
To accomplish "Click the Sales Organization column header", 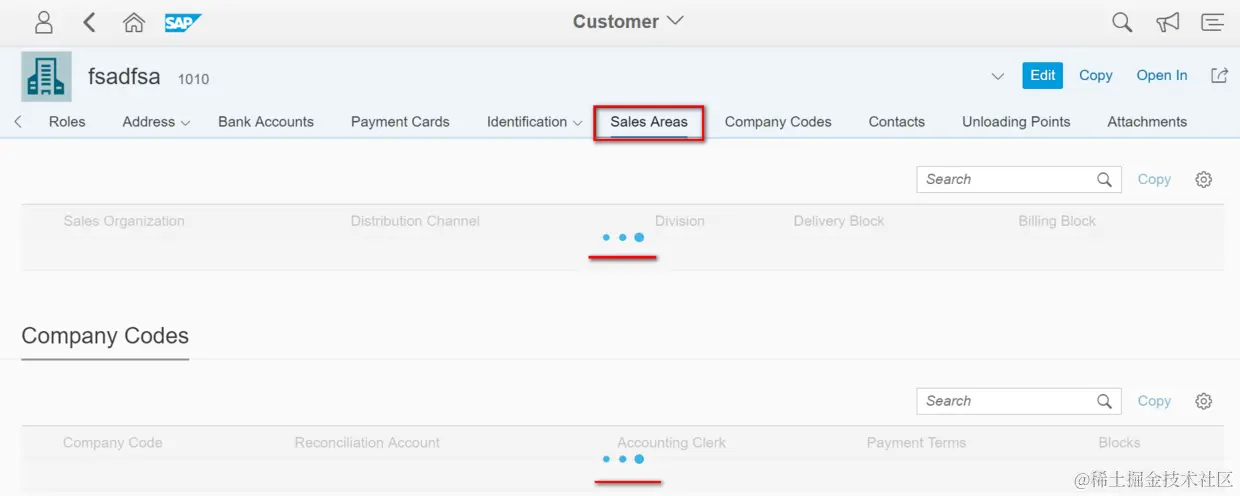I will [124, 221].
